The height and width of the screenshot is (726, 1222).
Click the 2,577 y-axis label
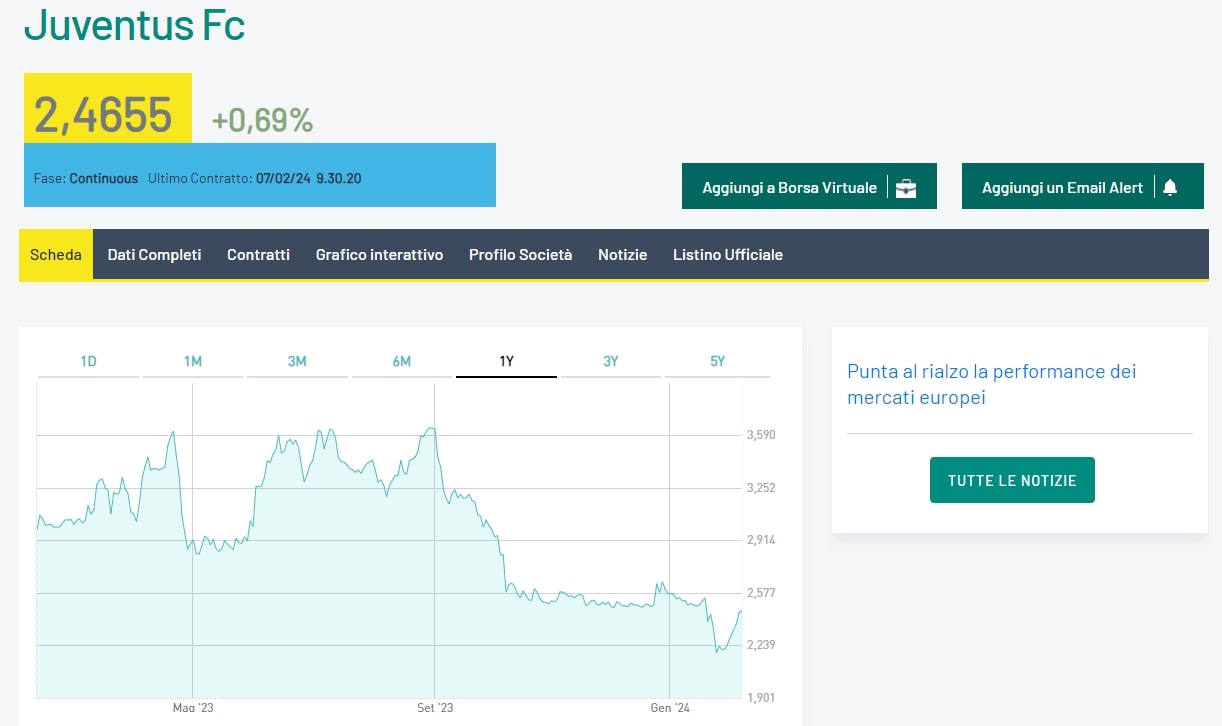pyautogui.click(x=761, y=593)
